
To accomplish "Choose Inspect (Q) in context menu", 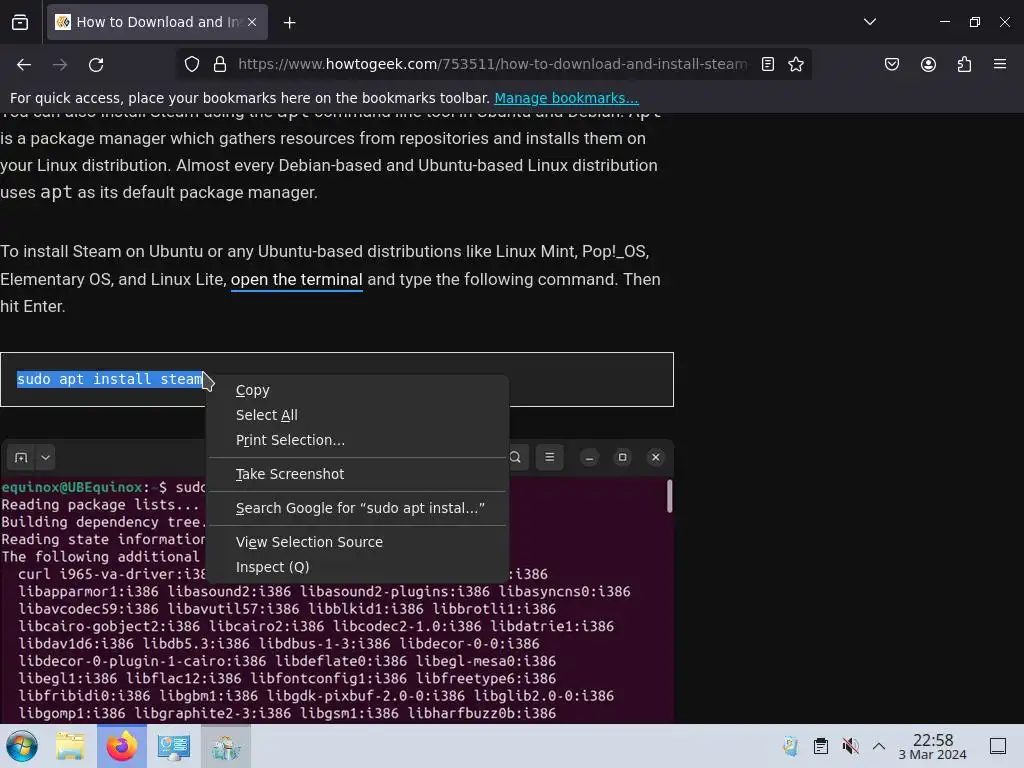I will (x=357, y=567).
